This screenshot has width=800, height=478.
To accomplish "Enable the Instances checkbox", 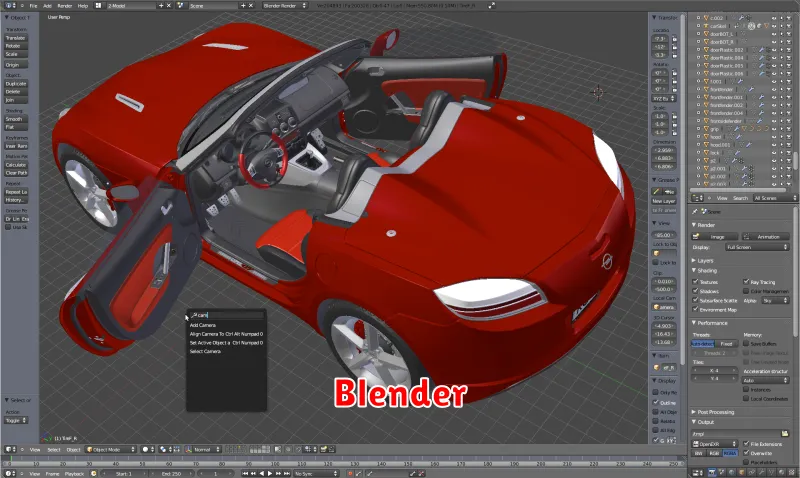I will point(746,389).
